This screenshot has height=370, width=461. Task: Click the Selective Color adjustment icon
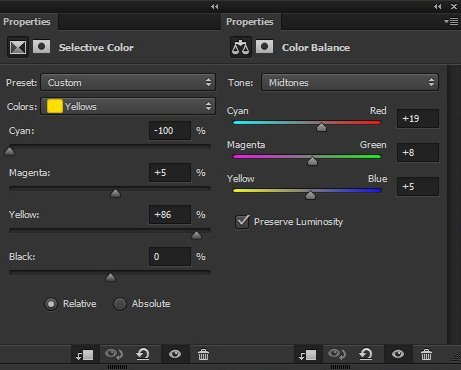click(x=18, y=47)
